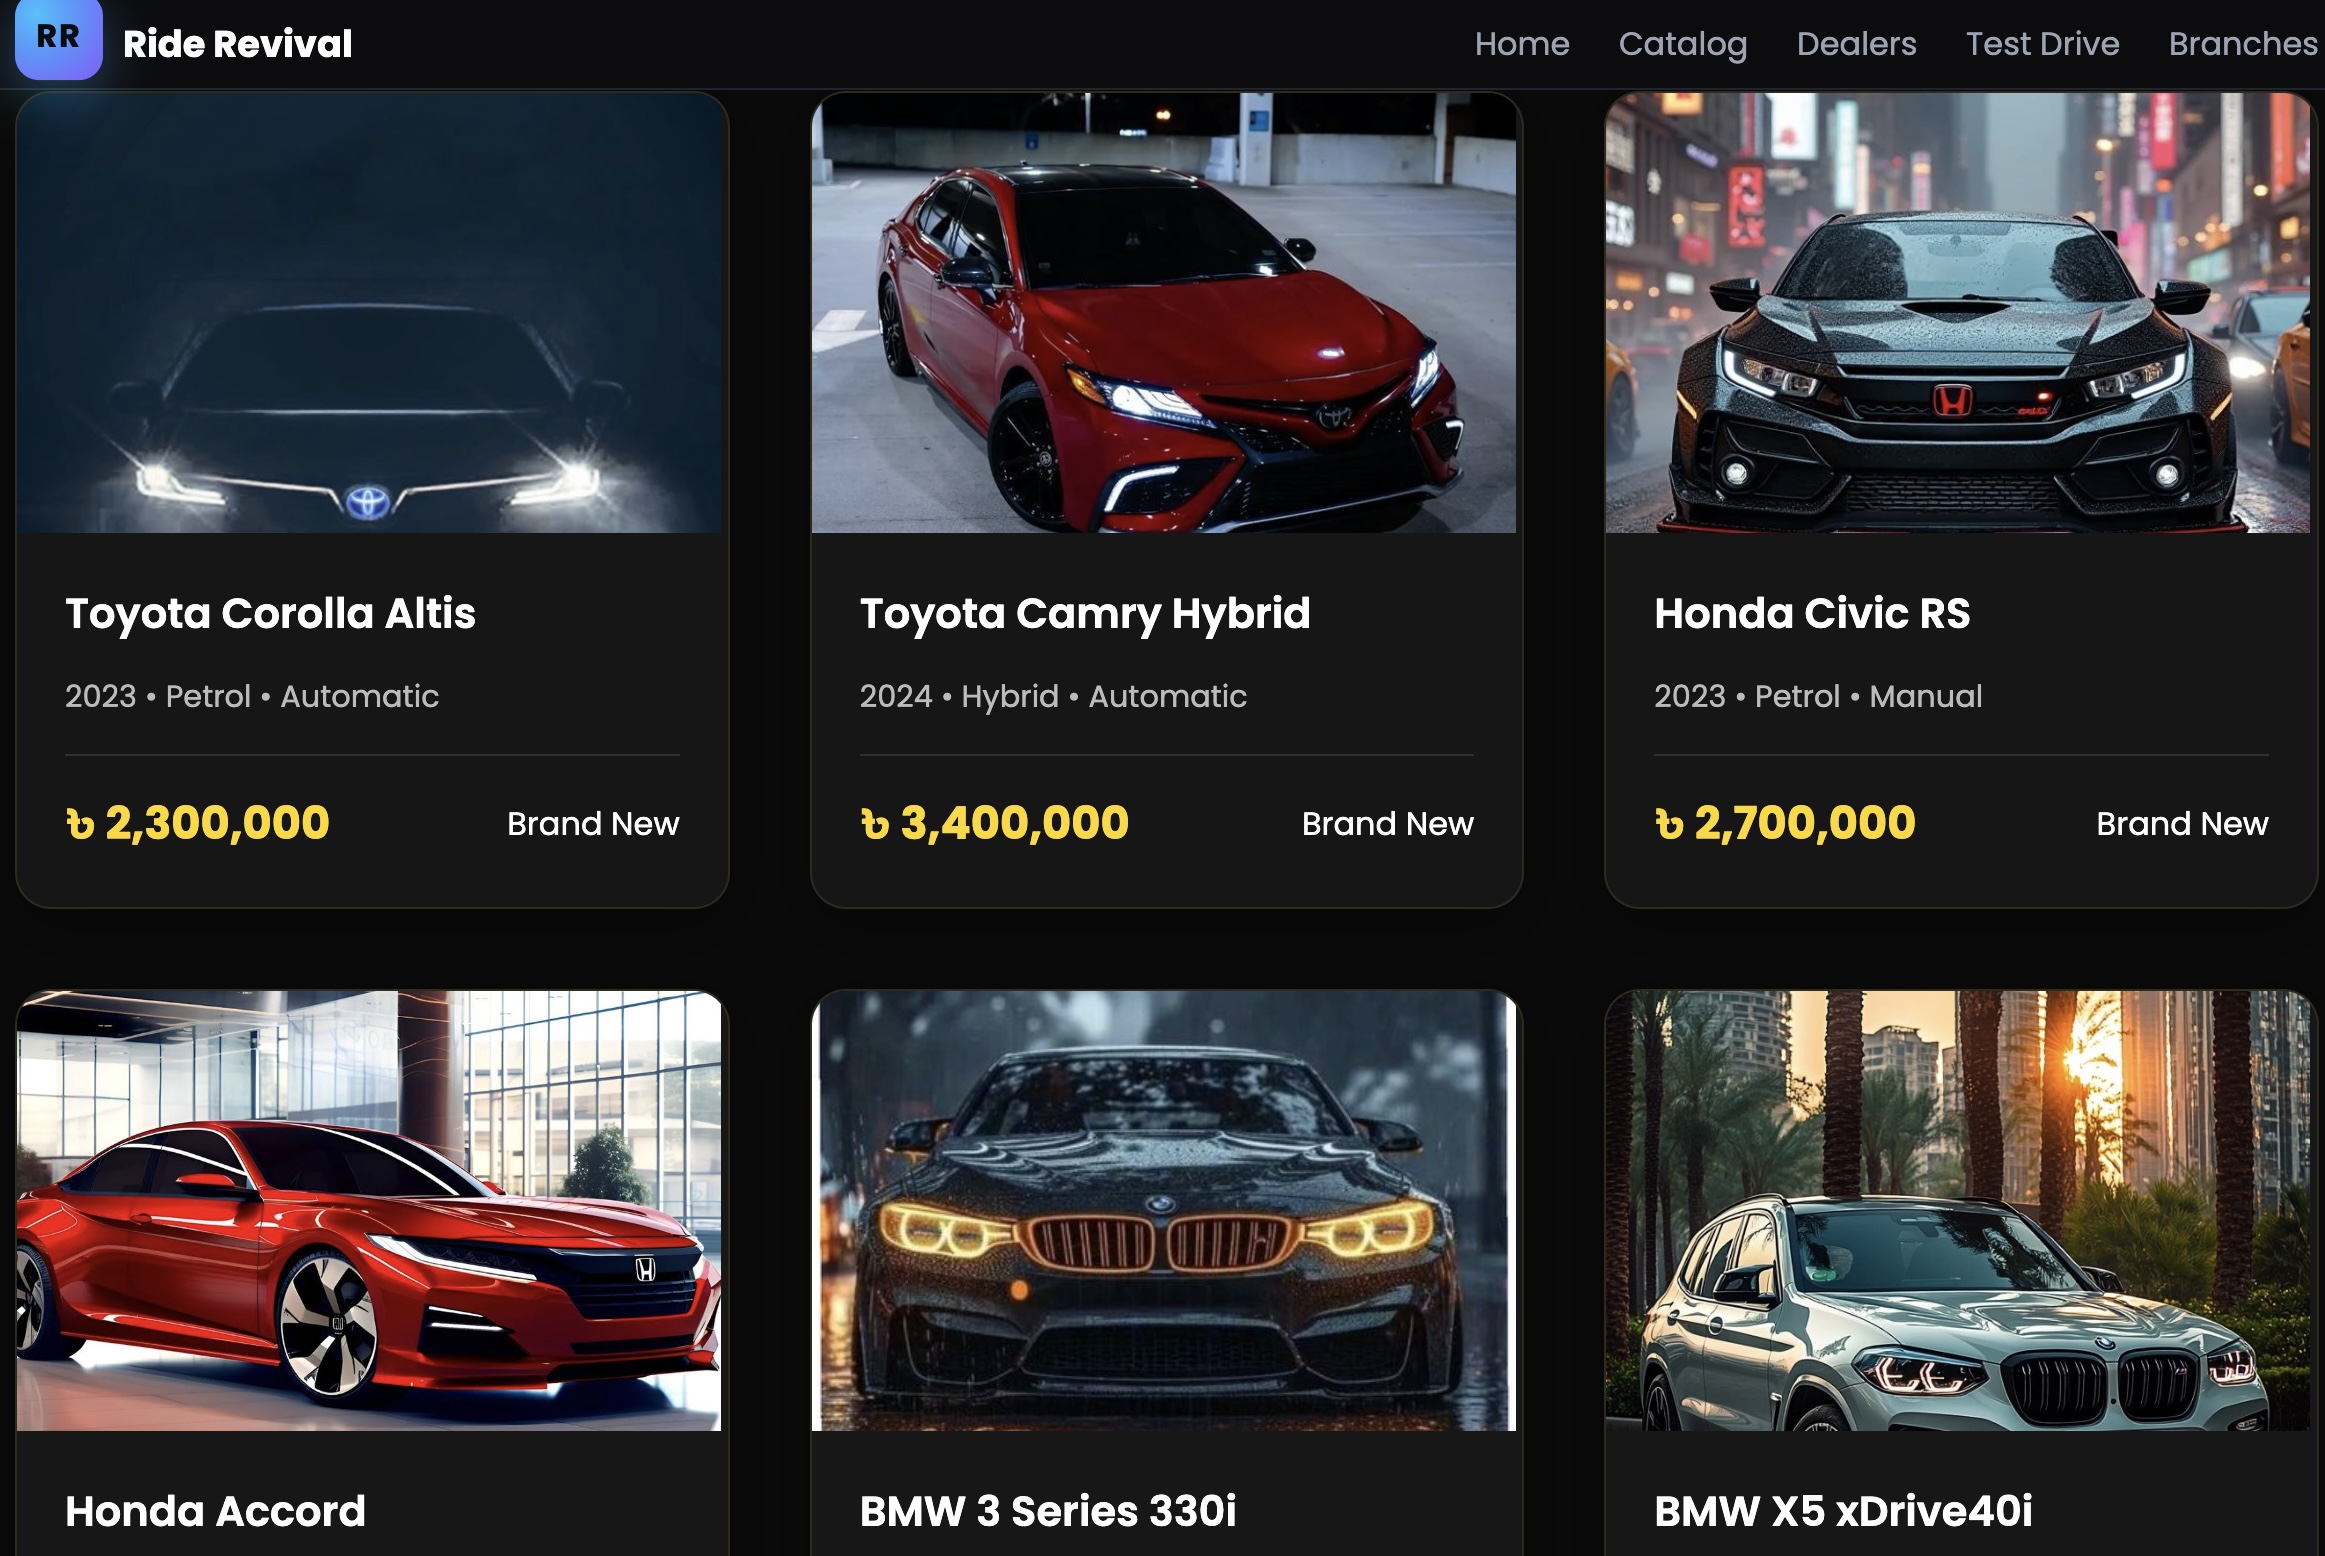Click the ৳ 2,700,000 price label
The width and height of the screenshot is (2325, 1556).
(x=1785, y=823)
